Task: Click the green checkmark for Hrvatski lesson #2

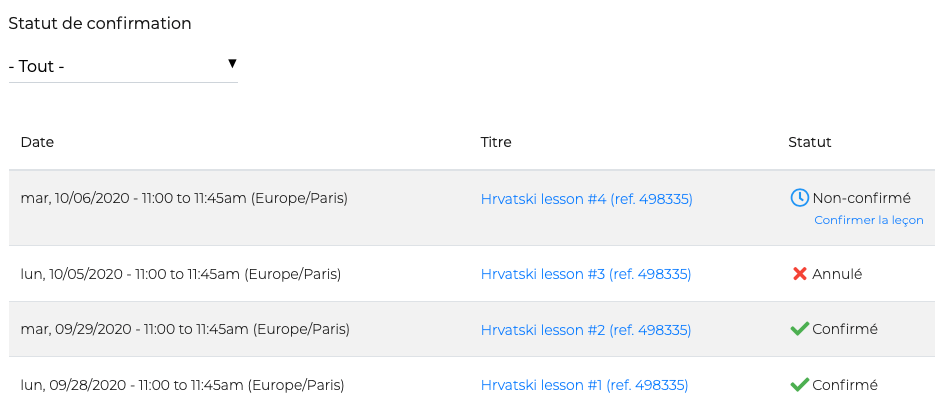Action: 799,329
